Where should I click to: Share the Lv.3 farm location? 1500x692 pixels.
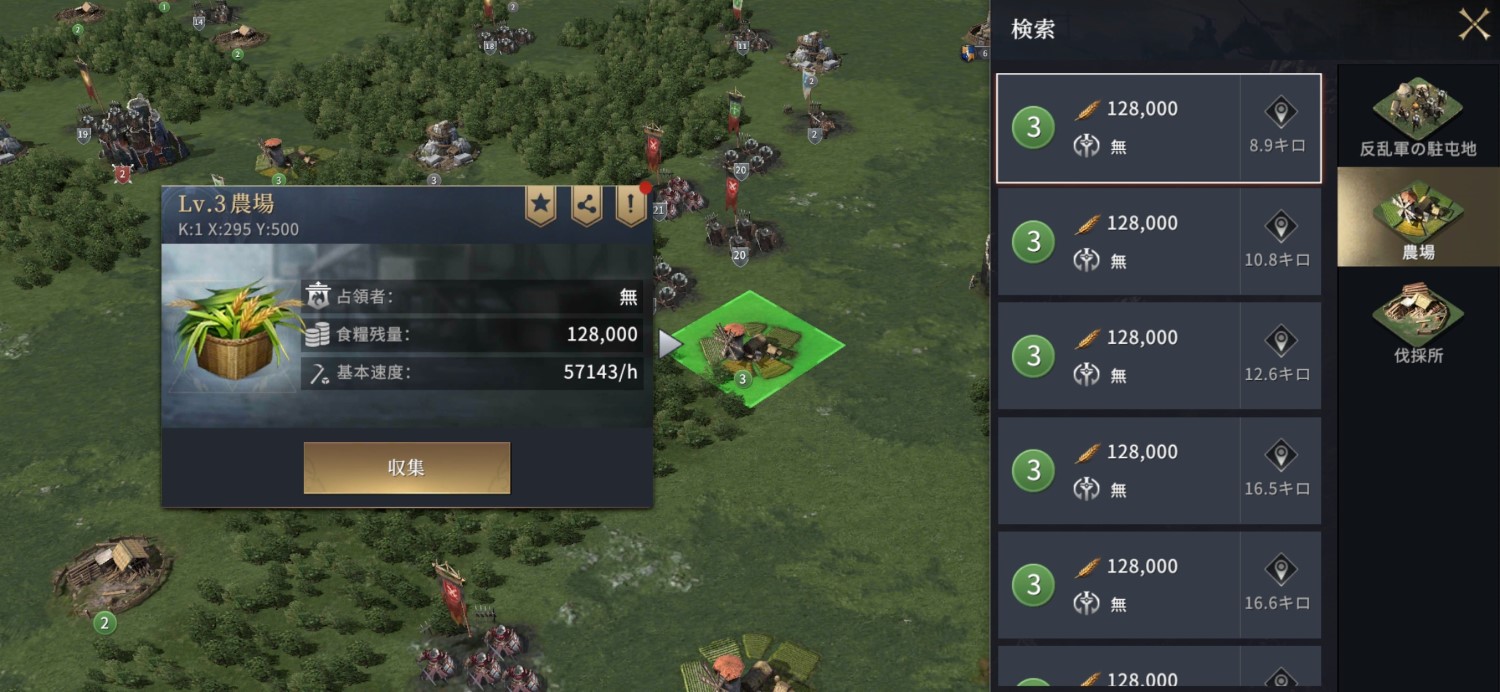coord(586,204)
